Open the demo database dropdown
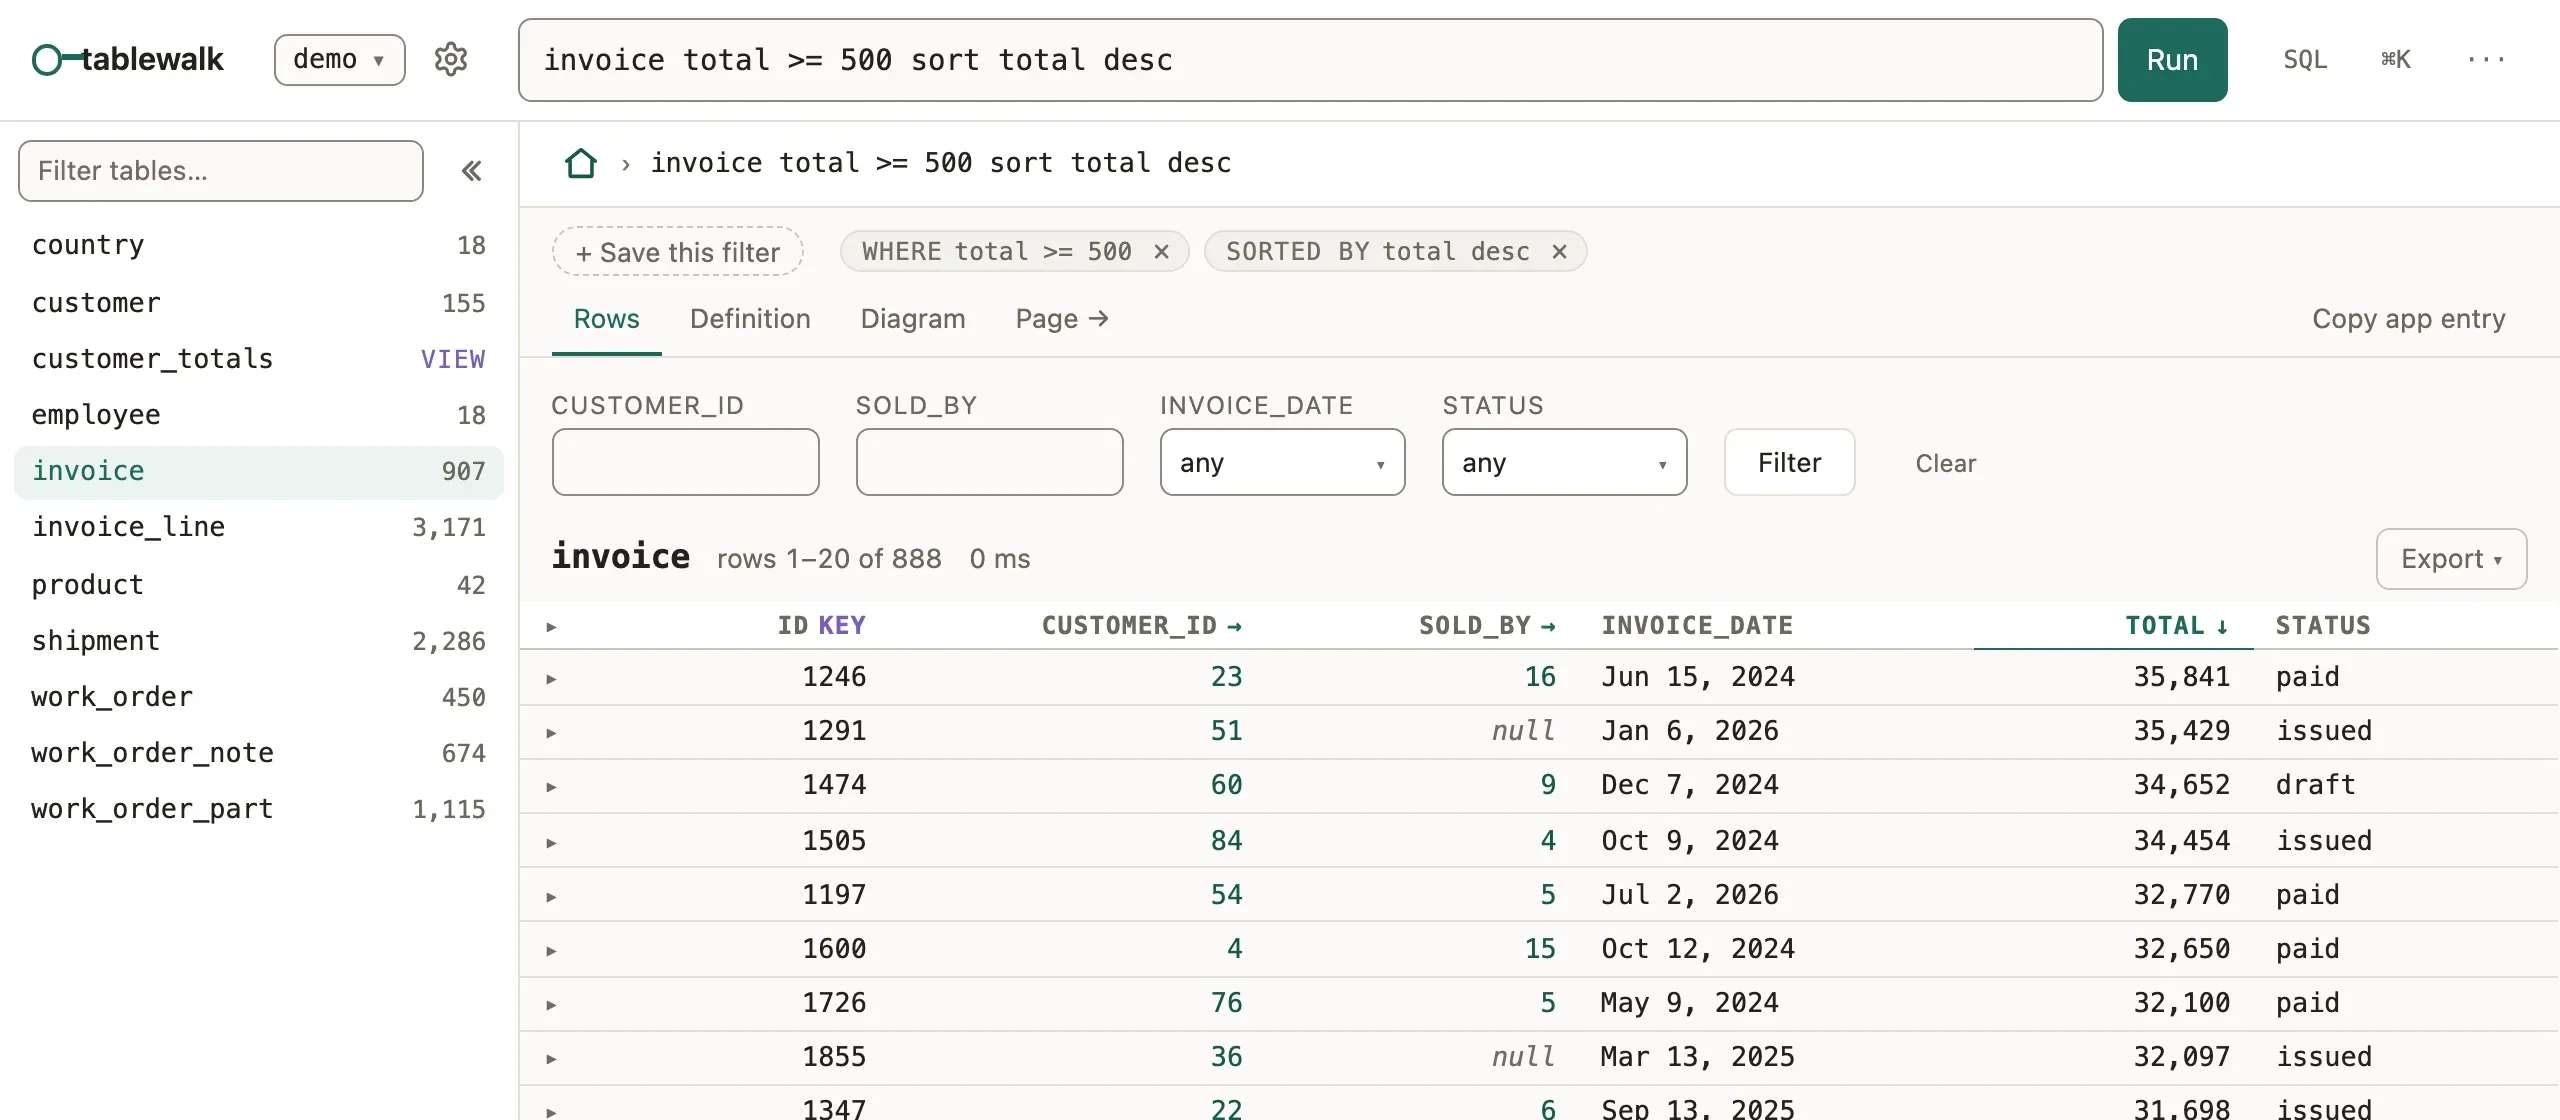Image resolution: width=2560 pixels, height=1120 pixels. tap(340, 60)
